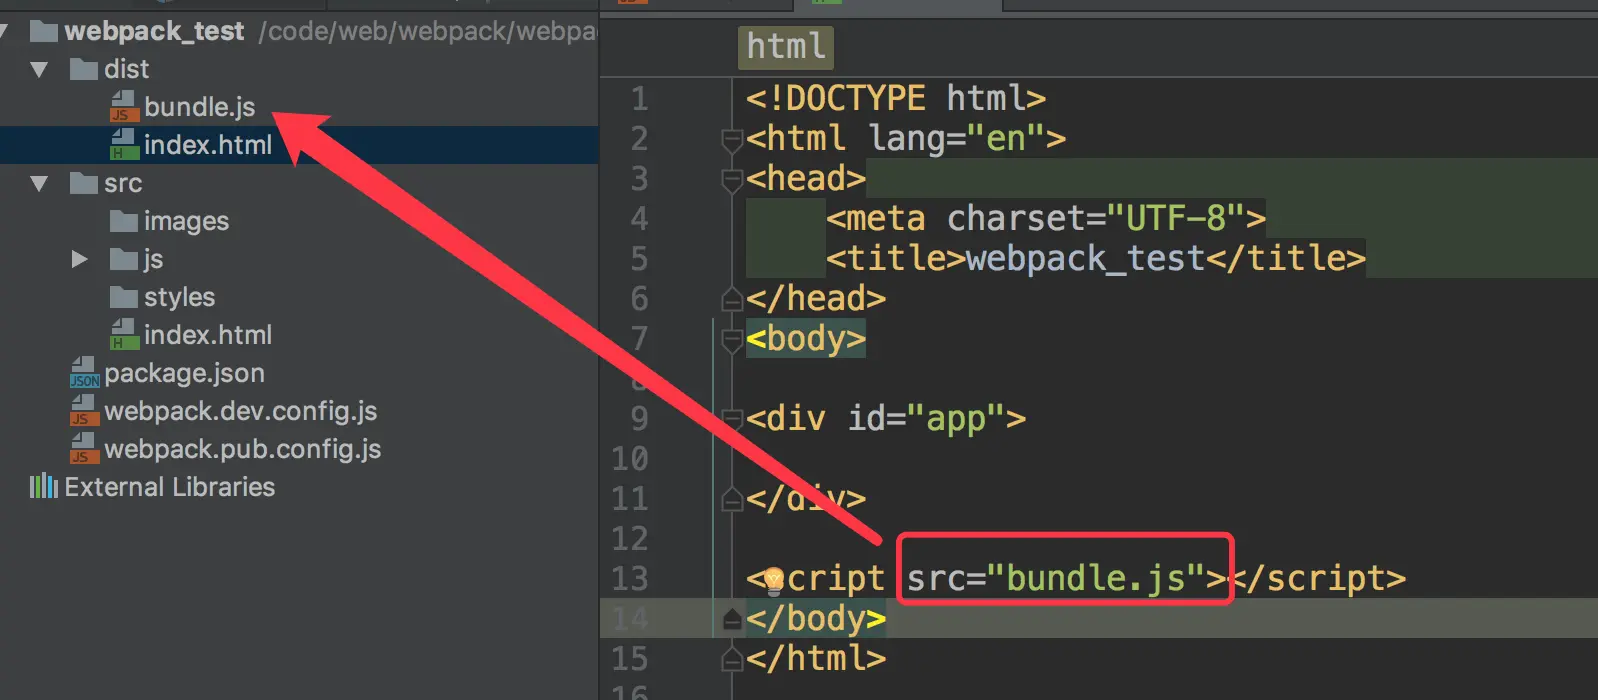Click the html breadcrumb in editor

(786, 47)
